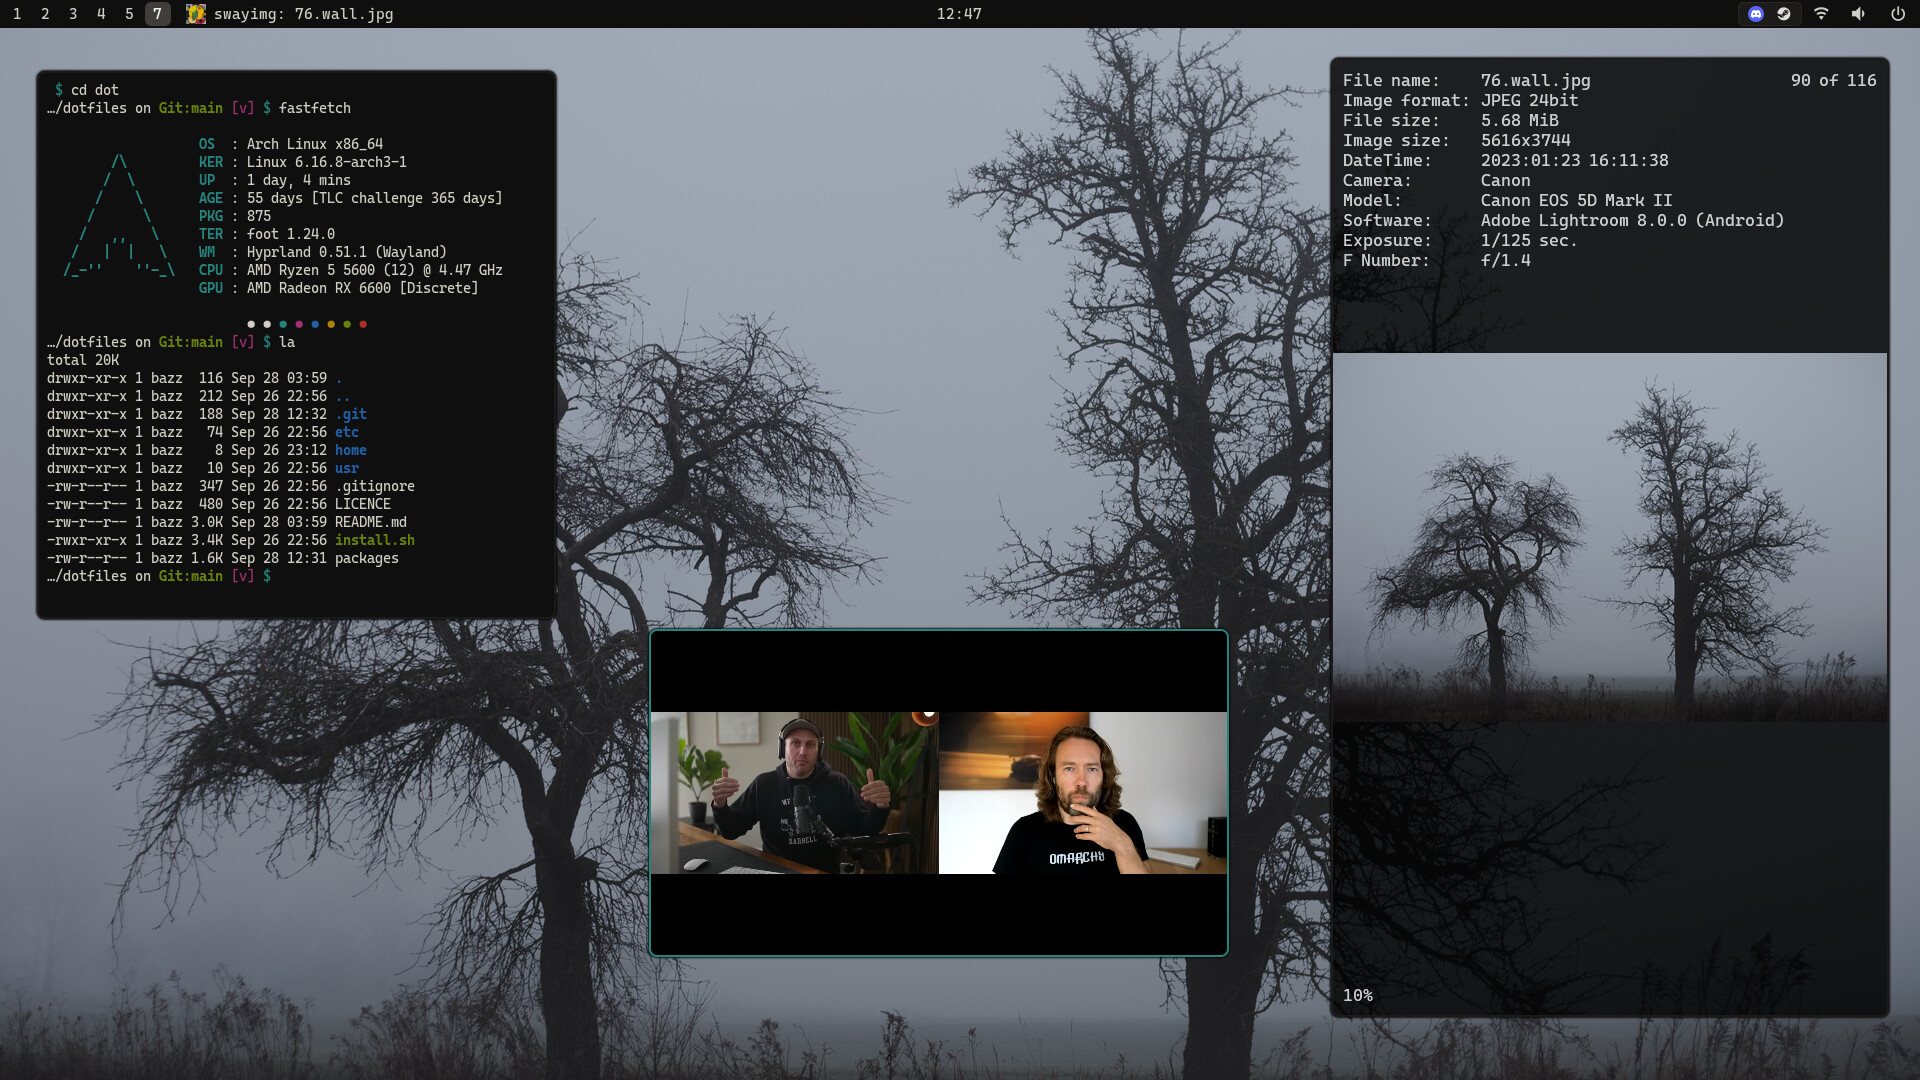This screenshot has height=1080, width=1920.
Task: Click the swayimg window icon in bar
Action: point(196,14)
